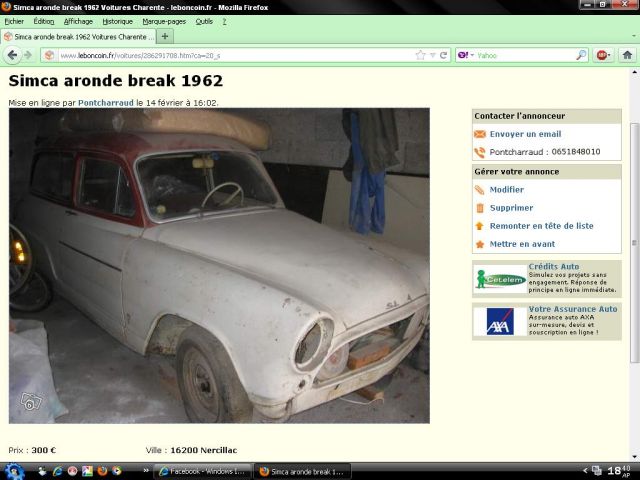Open the Crédits Auto ad link
Screen dimensions: 640x480
point(554,266)
